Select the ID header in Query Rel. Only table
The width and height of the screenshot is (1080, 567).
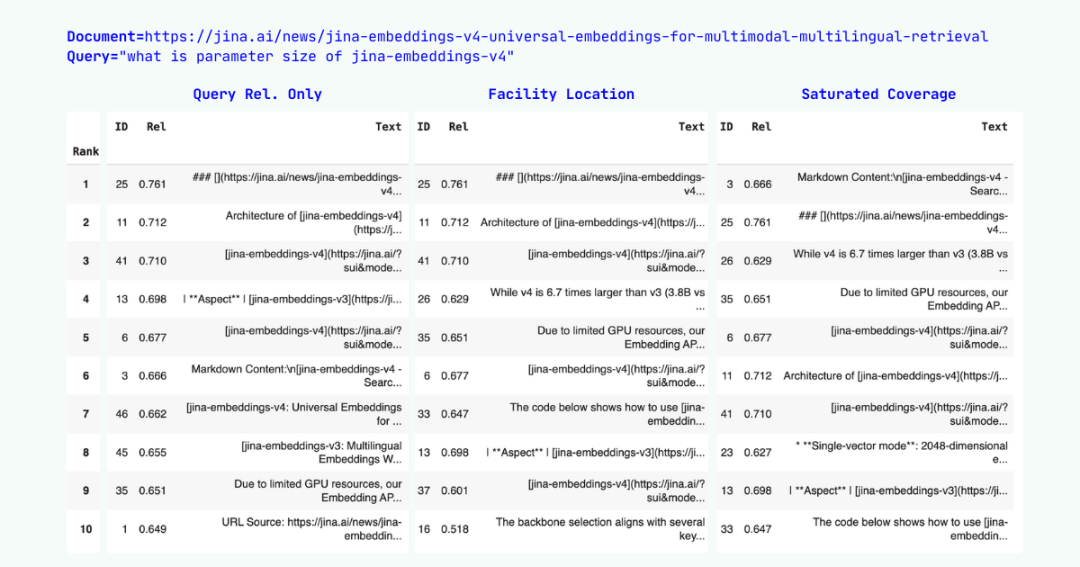121,127
